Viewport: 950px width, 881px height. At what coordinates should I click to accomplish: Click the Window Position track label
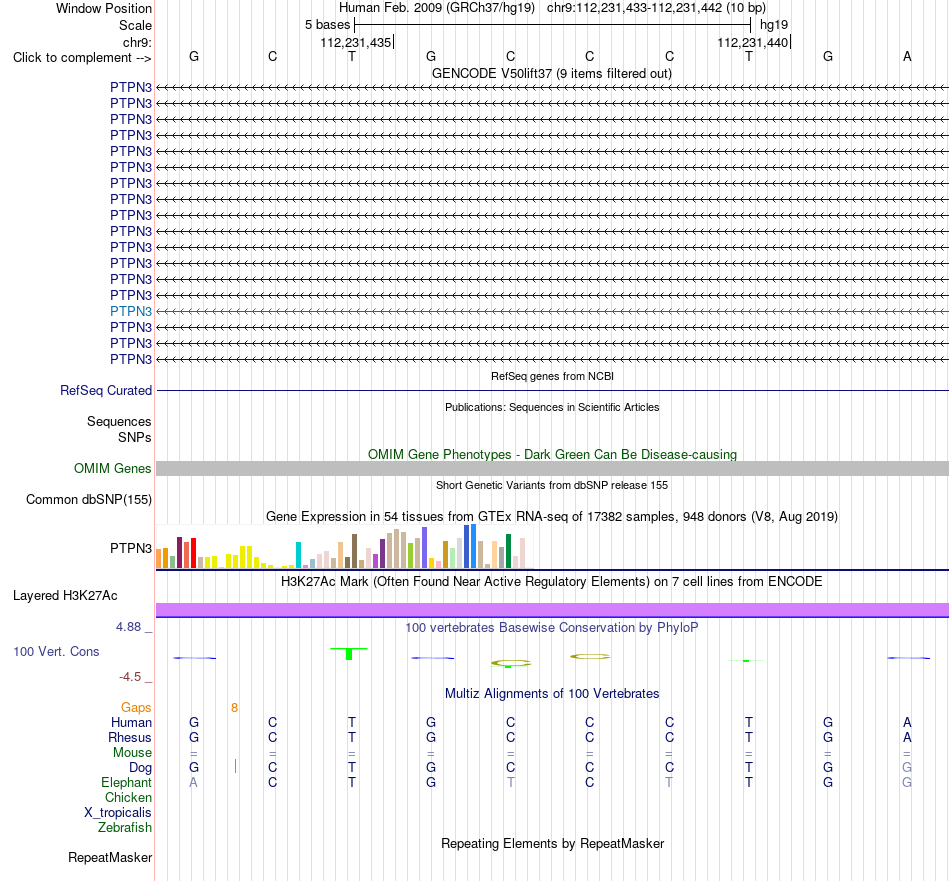(104, 8)
